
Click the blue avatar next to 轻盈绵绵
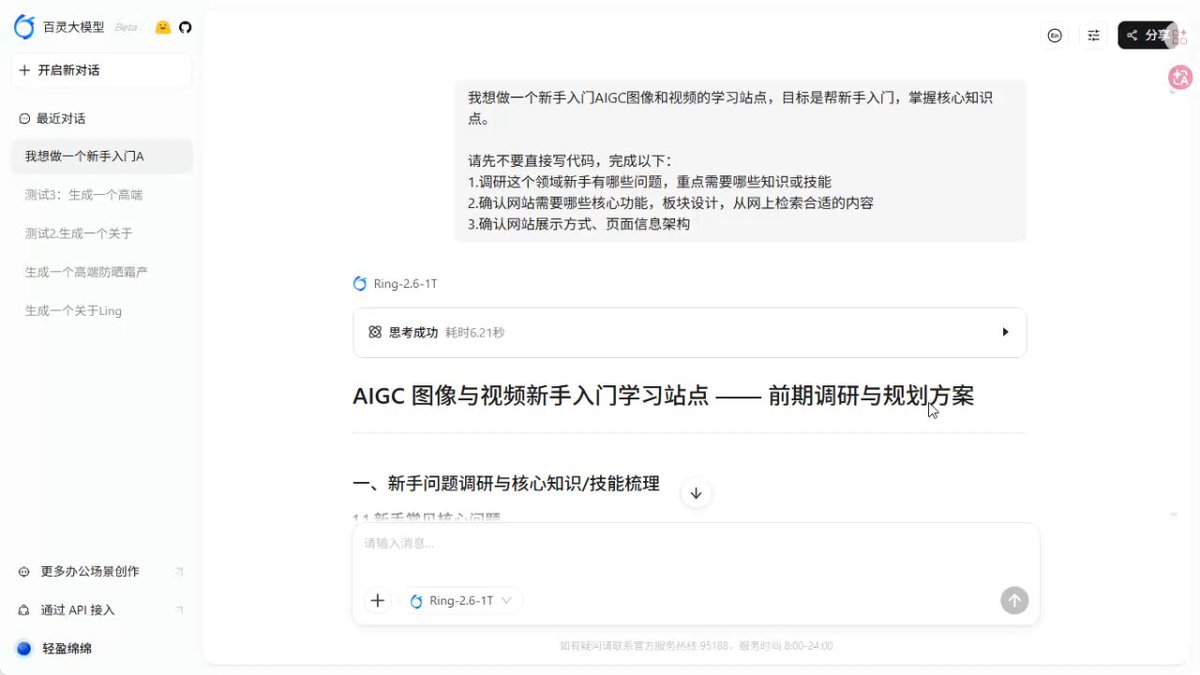pyautogui.click(x=24, y=648)
